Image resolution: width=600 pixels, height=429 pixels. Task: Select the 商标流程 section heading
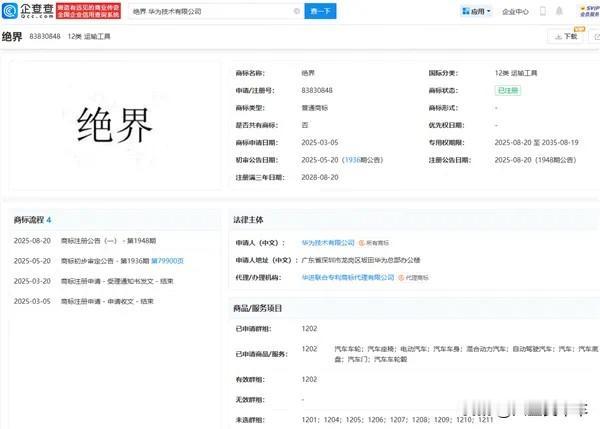point(32,220)
